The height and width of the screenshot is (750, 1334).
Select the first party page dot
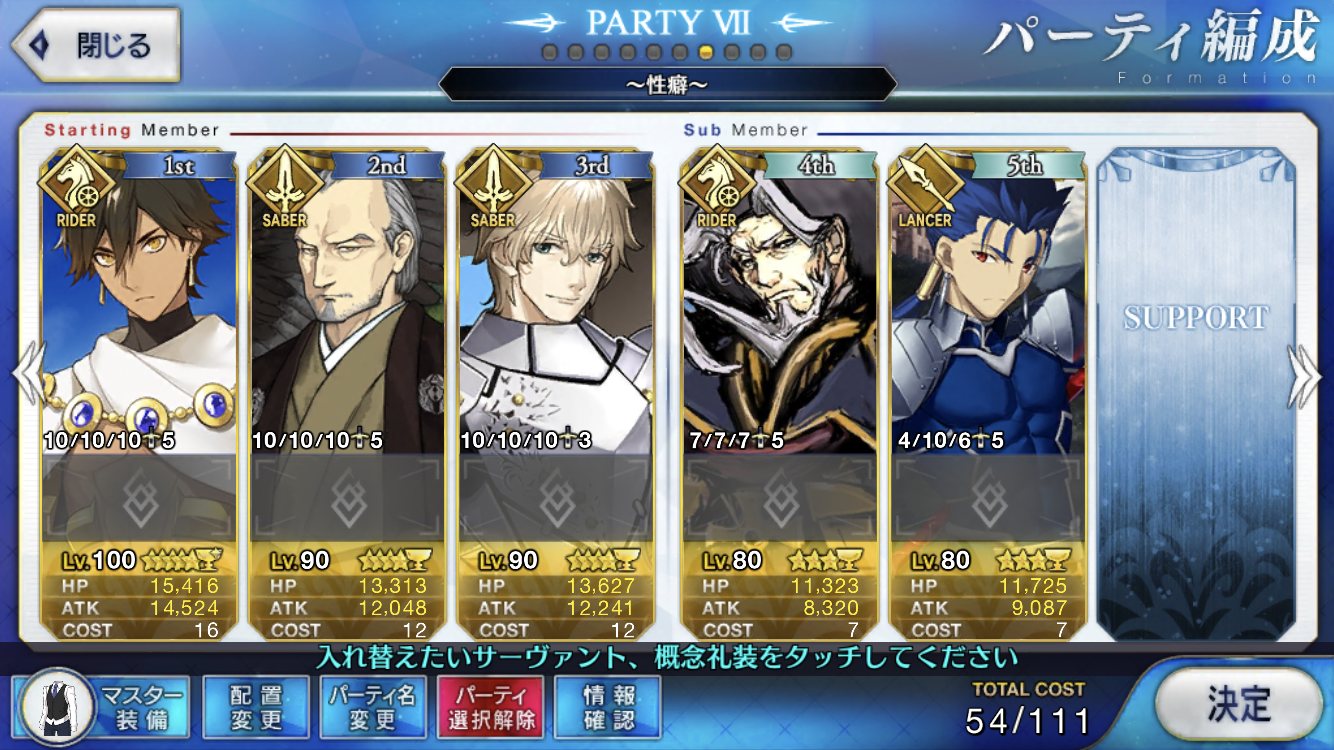pos(550,51)
